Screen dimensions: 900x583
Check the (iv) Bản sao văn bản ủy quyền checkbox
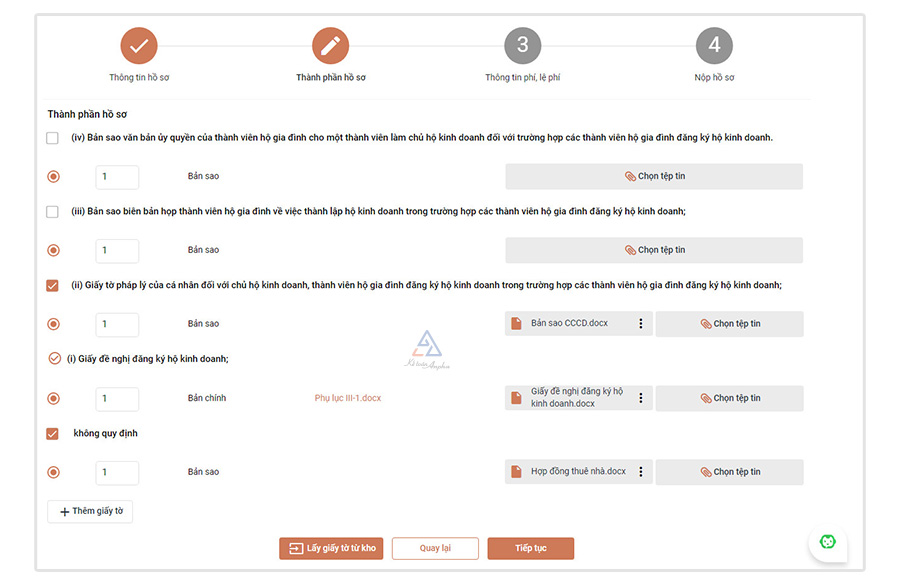pyautogui.click(x=53, y=138)
